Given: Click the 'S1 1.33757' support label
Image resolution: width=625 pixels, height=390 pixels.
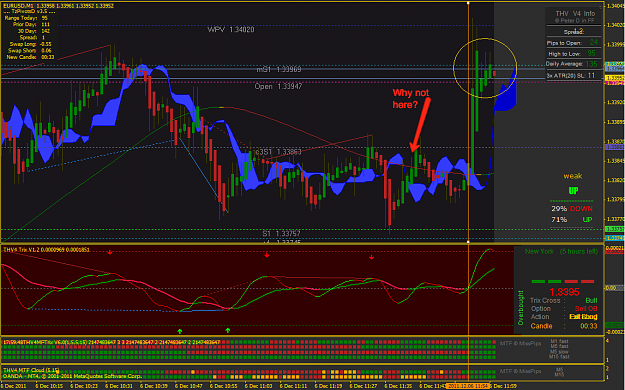Looking at the screenshot, I should tap(281, 233).
